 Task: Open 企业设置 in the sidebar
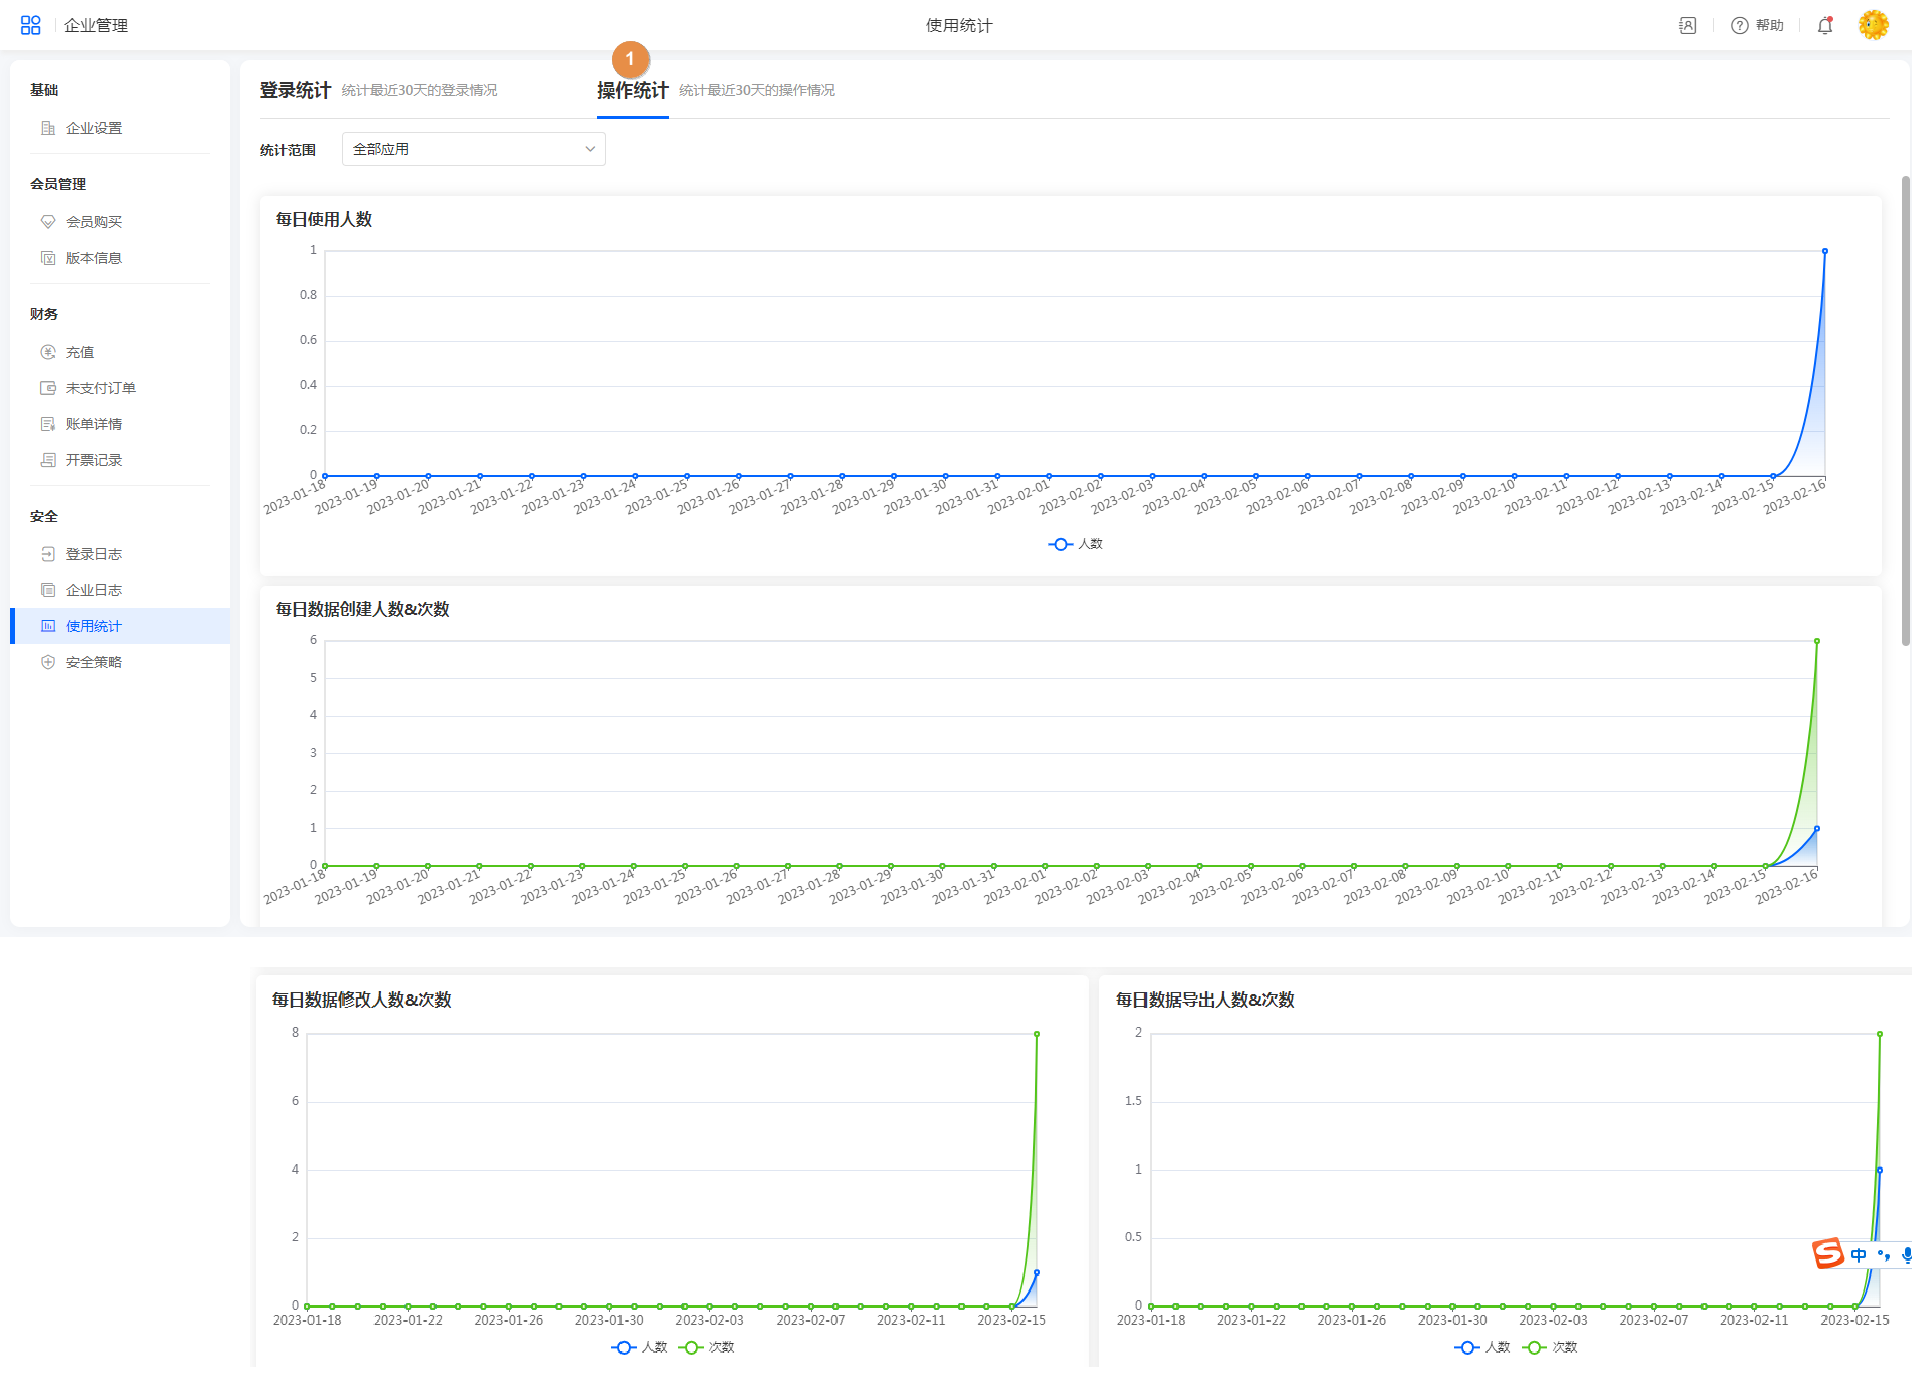click(x=93, y=128)
